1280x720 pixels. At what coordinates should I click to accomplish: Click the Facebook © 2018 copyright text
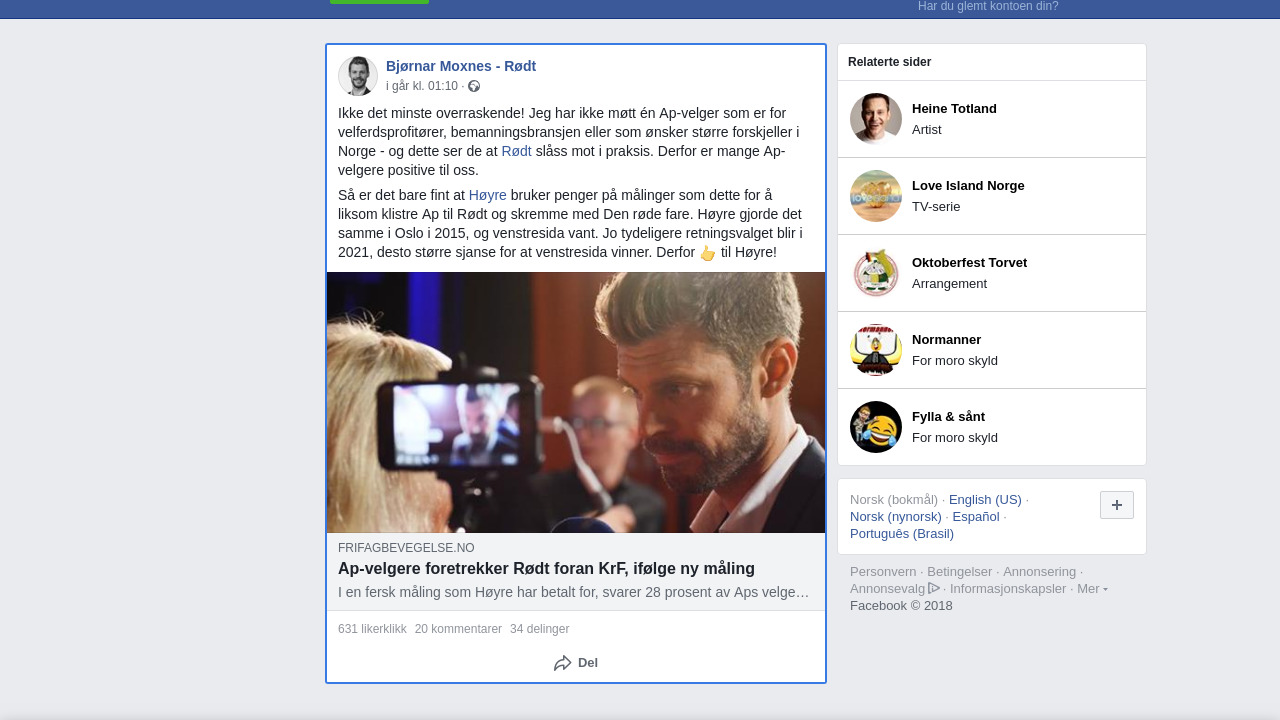[x=901, y=606]
